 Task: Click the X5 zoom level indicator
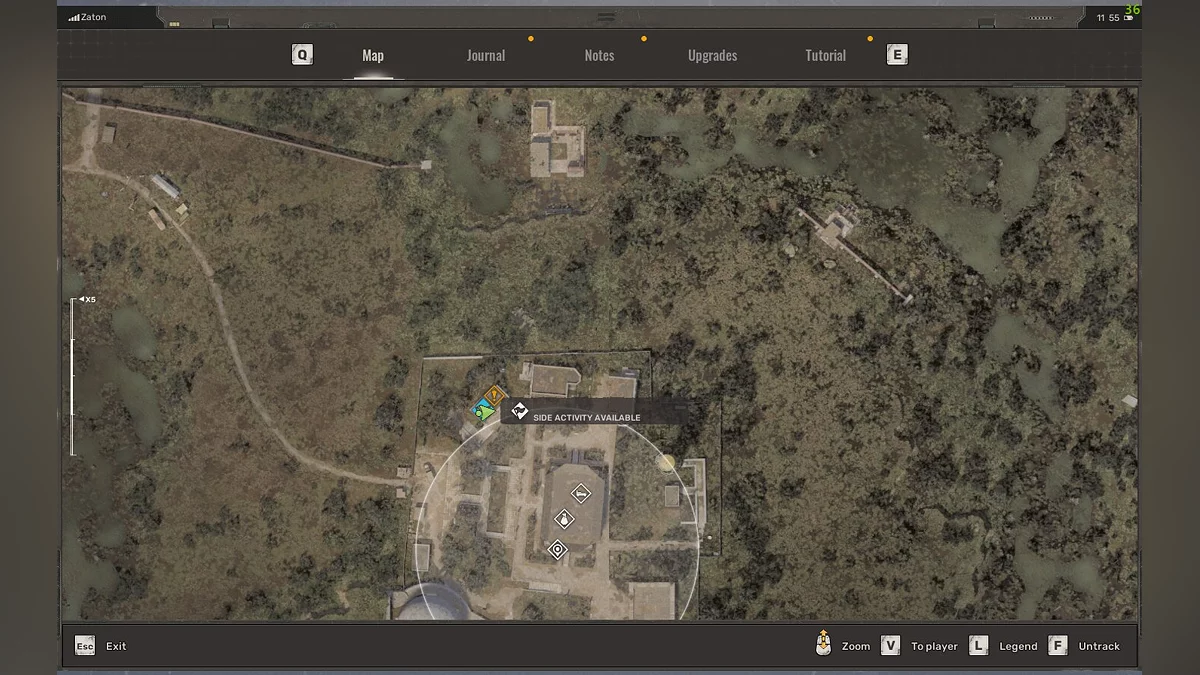(88, 299)
